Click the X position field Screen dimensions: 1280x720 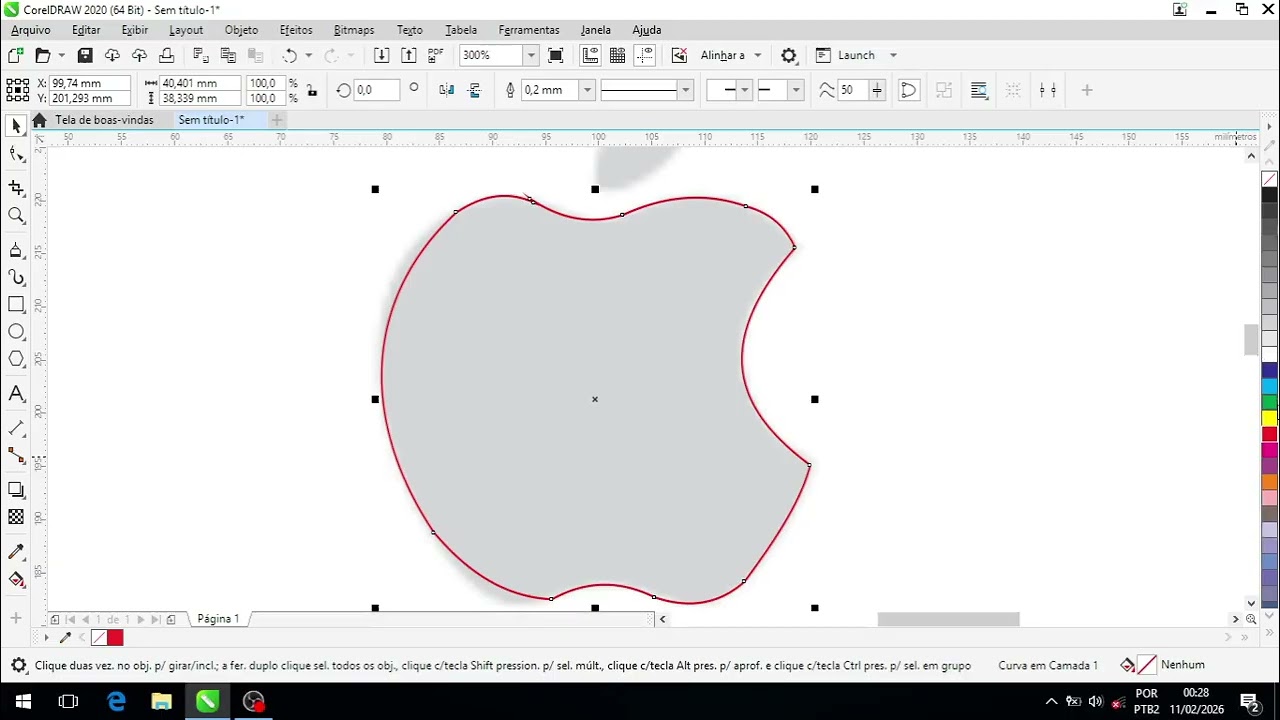[x=89, y=83]
